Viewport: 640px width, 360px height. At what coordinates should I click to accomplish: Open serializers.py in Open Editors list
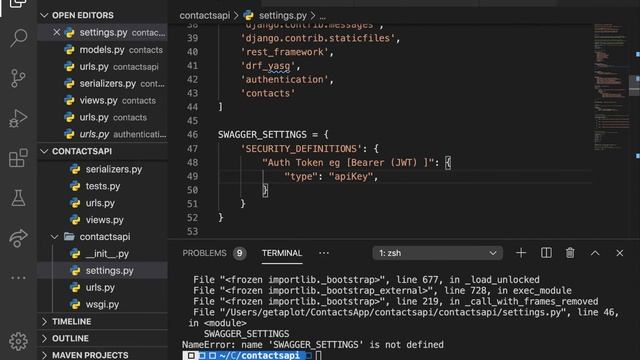(x=102, y=84)
